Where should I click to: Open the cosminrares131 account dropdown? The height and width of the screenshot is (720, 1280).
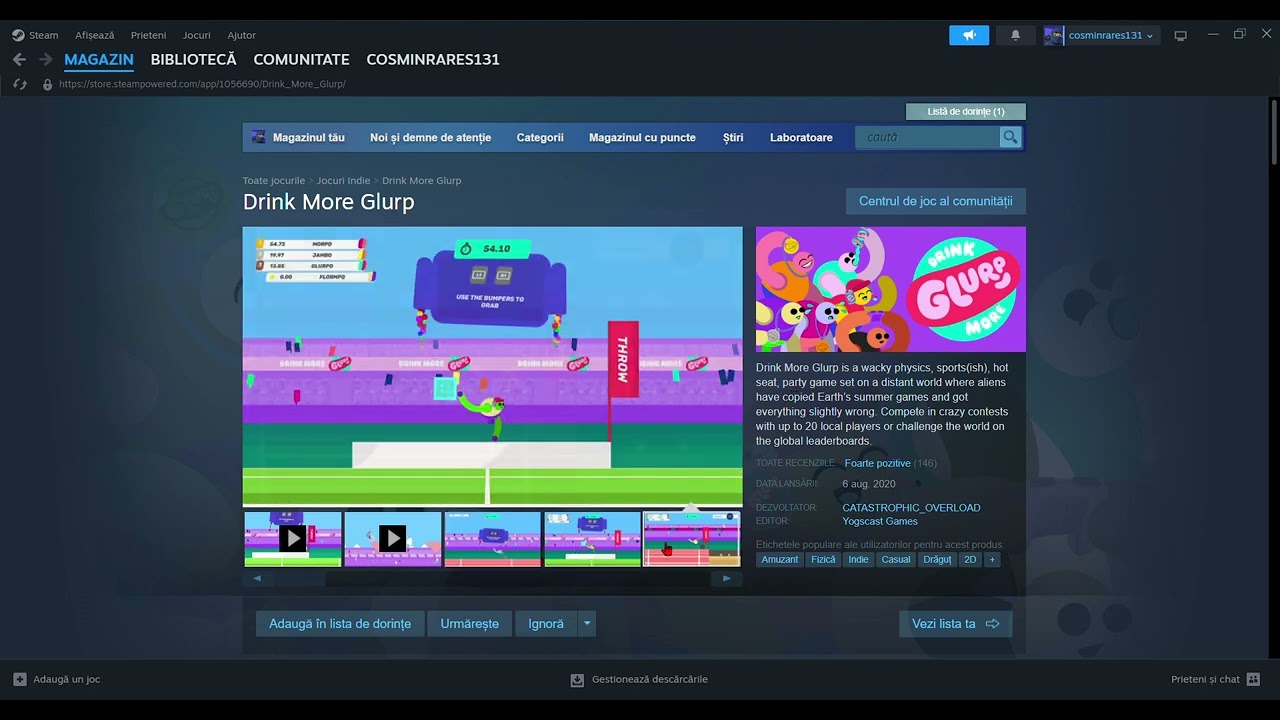point(1111,35)
